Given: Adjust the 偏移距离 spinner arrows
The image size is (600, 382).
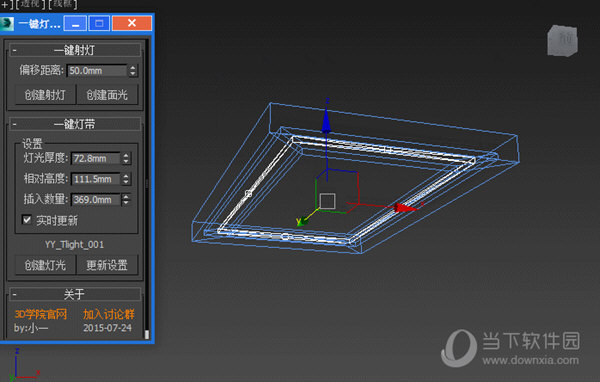Looking at the screenshot, I should coord(132,70).
